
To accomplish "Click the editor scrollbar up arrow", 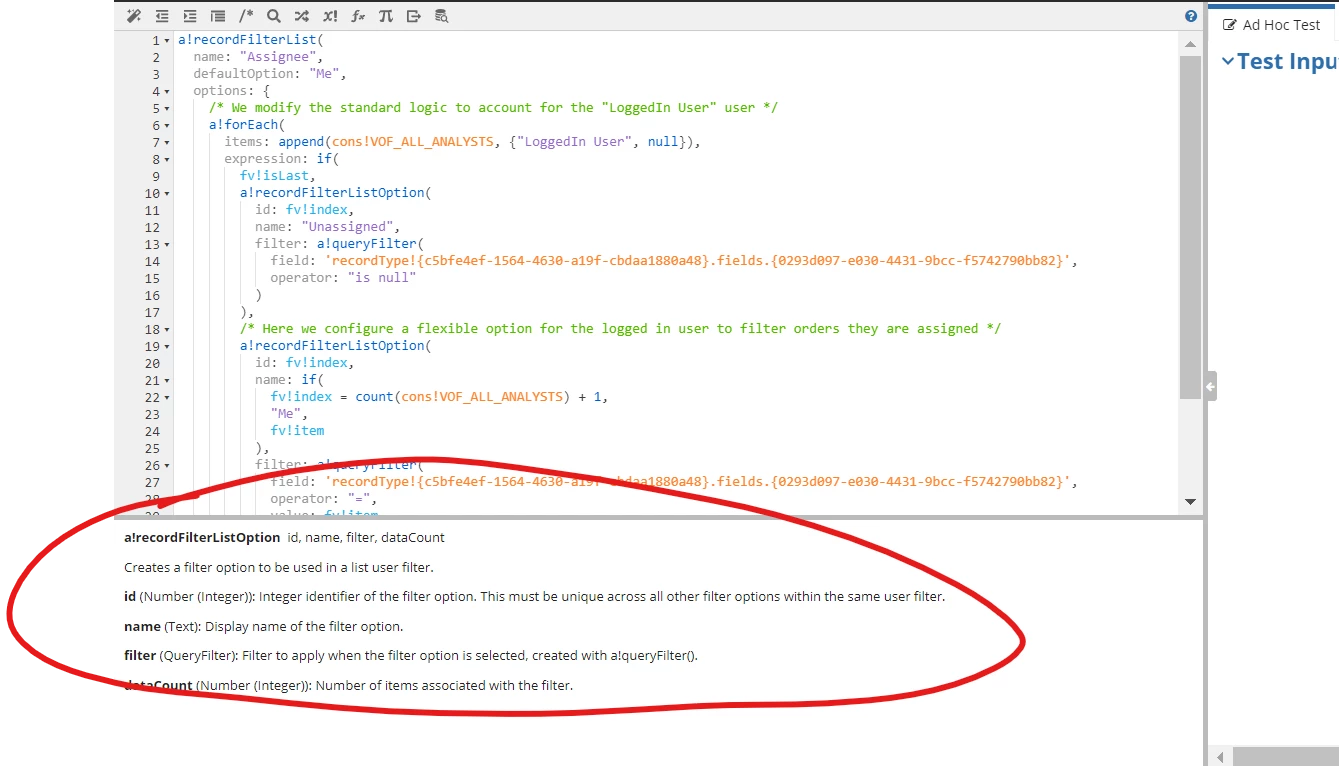I will tap(1190, 44).
